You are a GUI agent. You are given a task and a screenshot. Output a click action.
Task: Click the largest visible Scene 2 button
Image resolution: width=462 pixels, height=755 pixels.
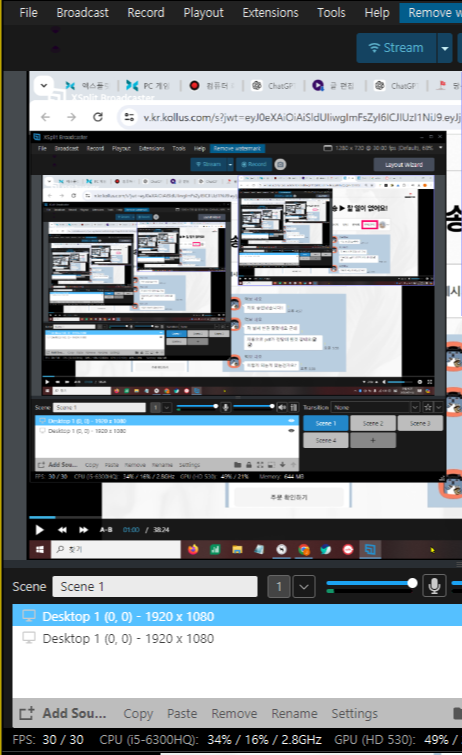coord(373,423)
